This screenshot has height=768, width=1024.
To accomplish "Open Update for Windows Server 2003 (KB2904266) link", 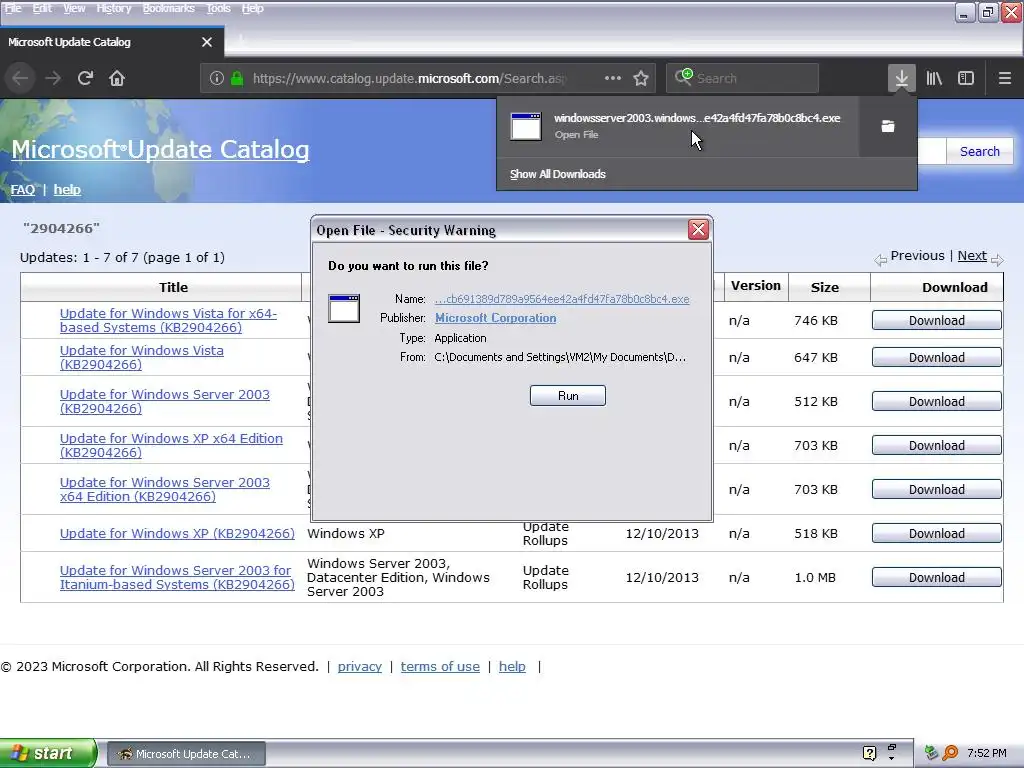I will point(165,401).
